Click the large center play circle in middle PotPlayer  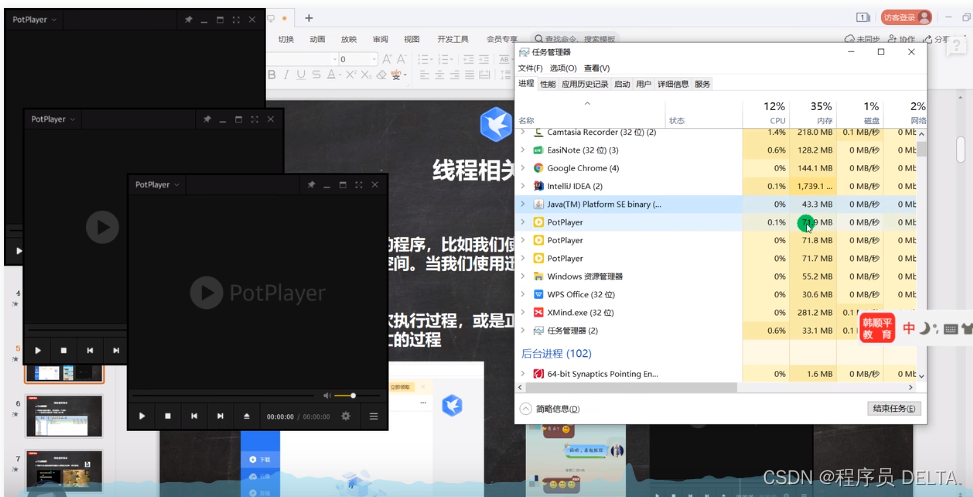(102, 227)
